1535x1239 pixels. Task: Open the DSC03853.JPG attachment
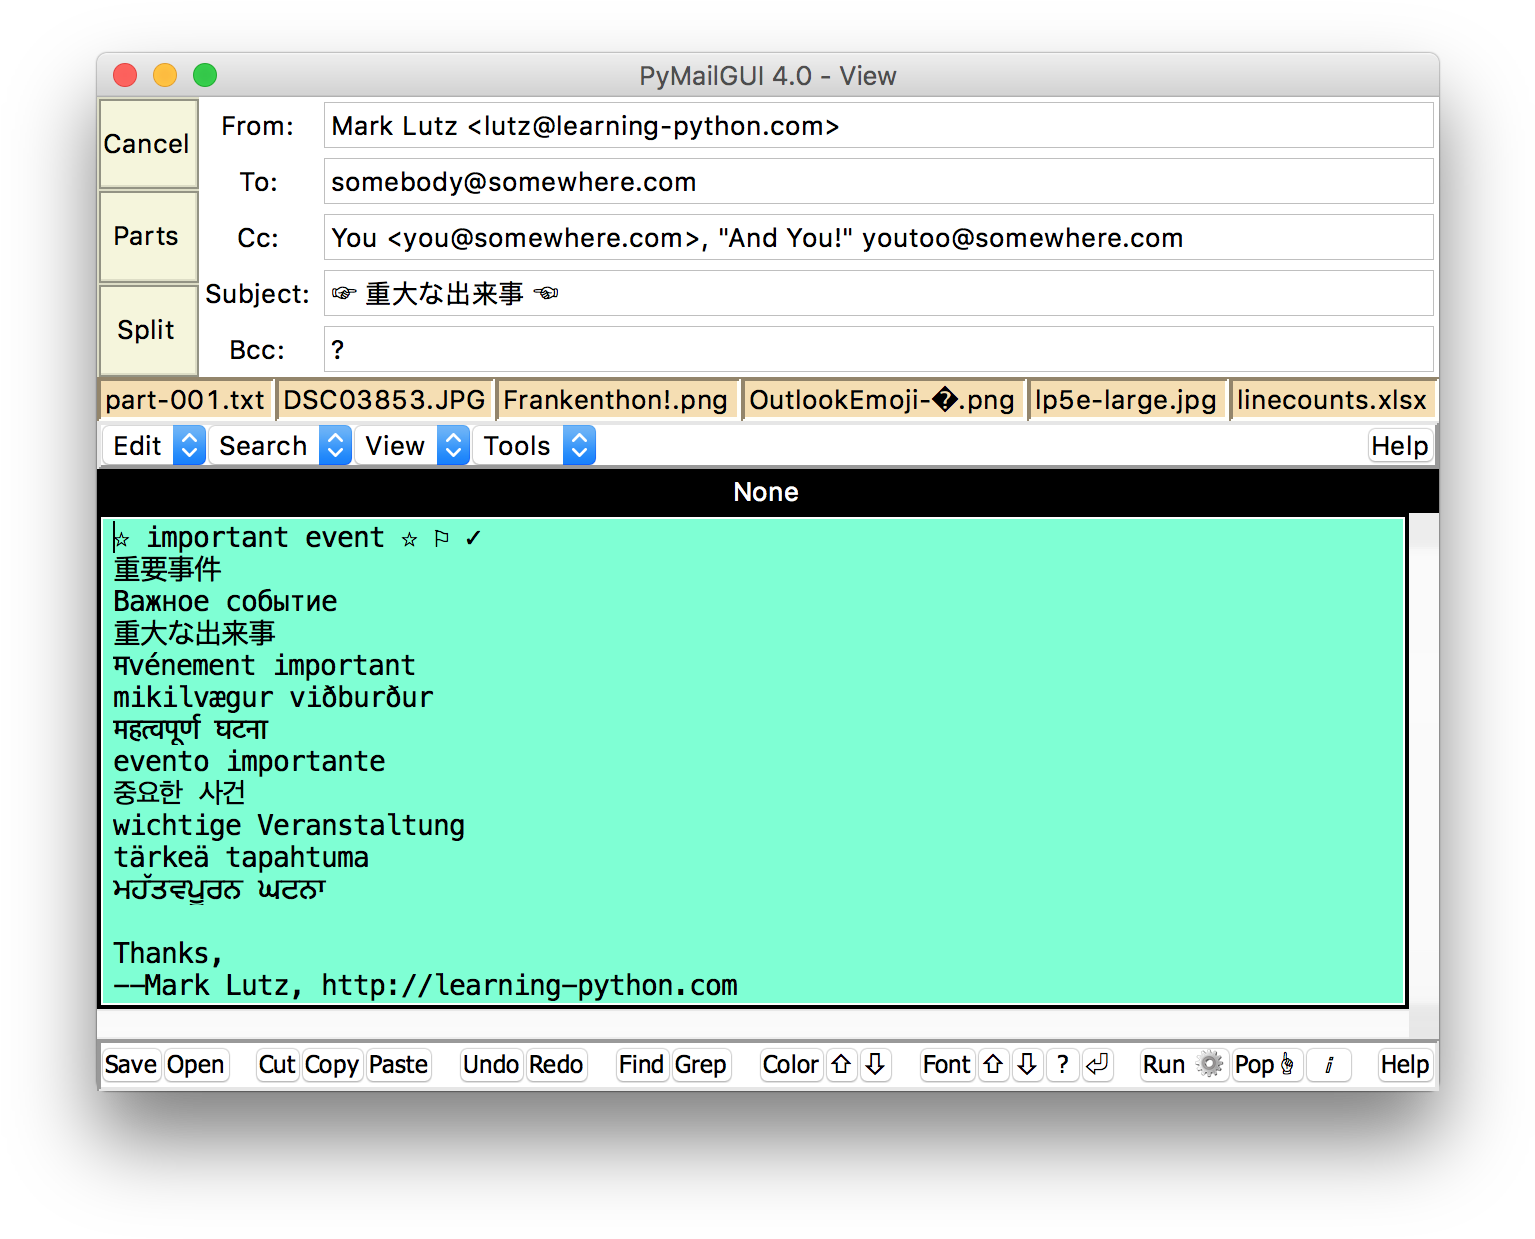(384, 399)
